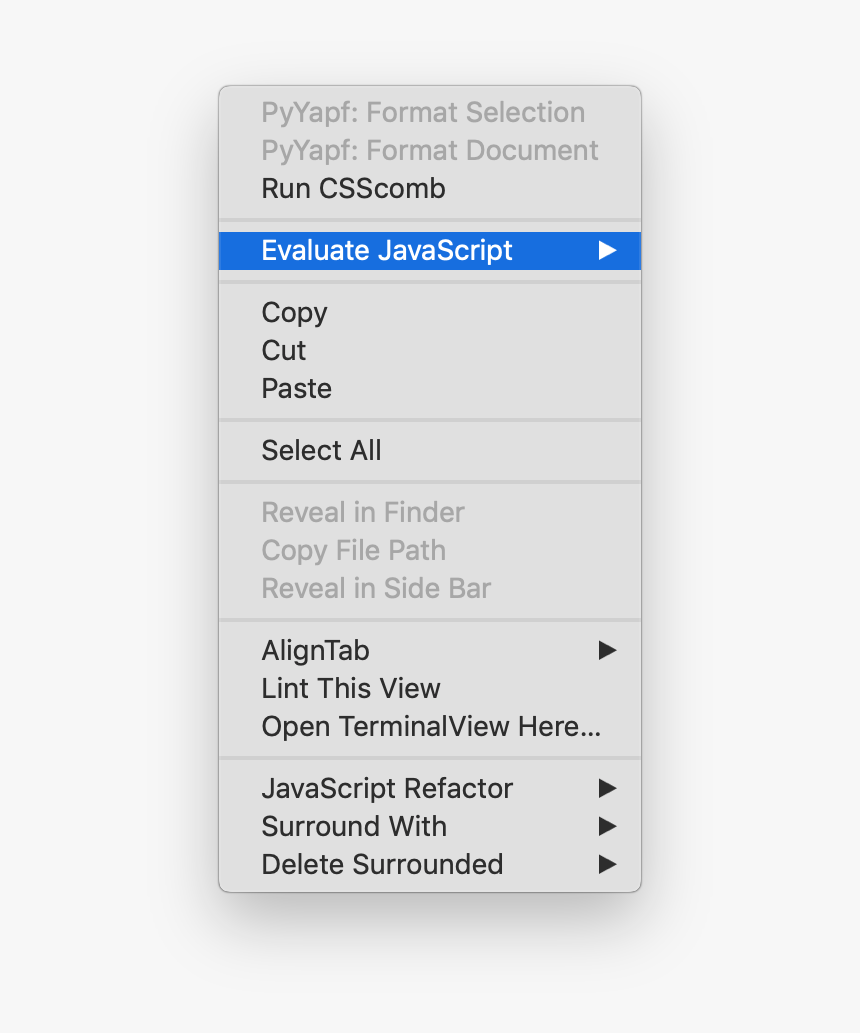Screen dimensions: 860x1033
Task: Click the greyed-out Copy File Path item
Action: coord(430,551)
